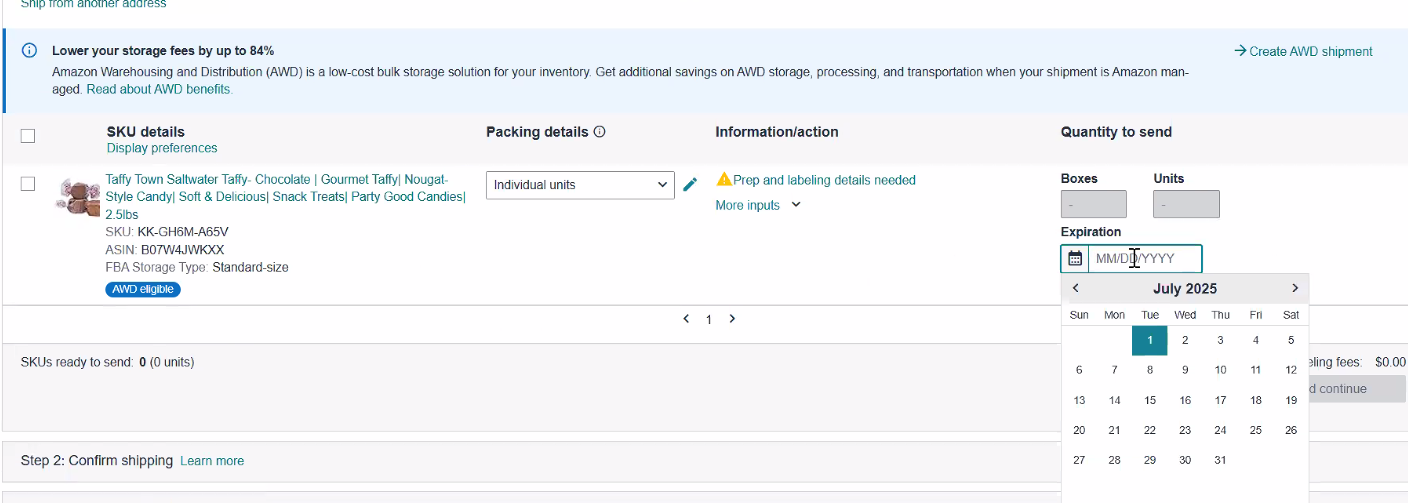
Task: Select July 15 in the calendar
Action: (x=1150, y=400)
